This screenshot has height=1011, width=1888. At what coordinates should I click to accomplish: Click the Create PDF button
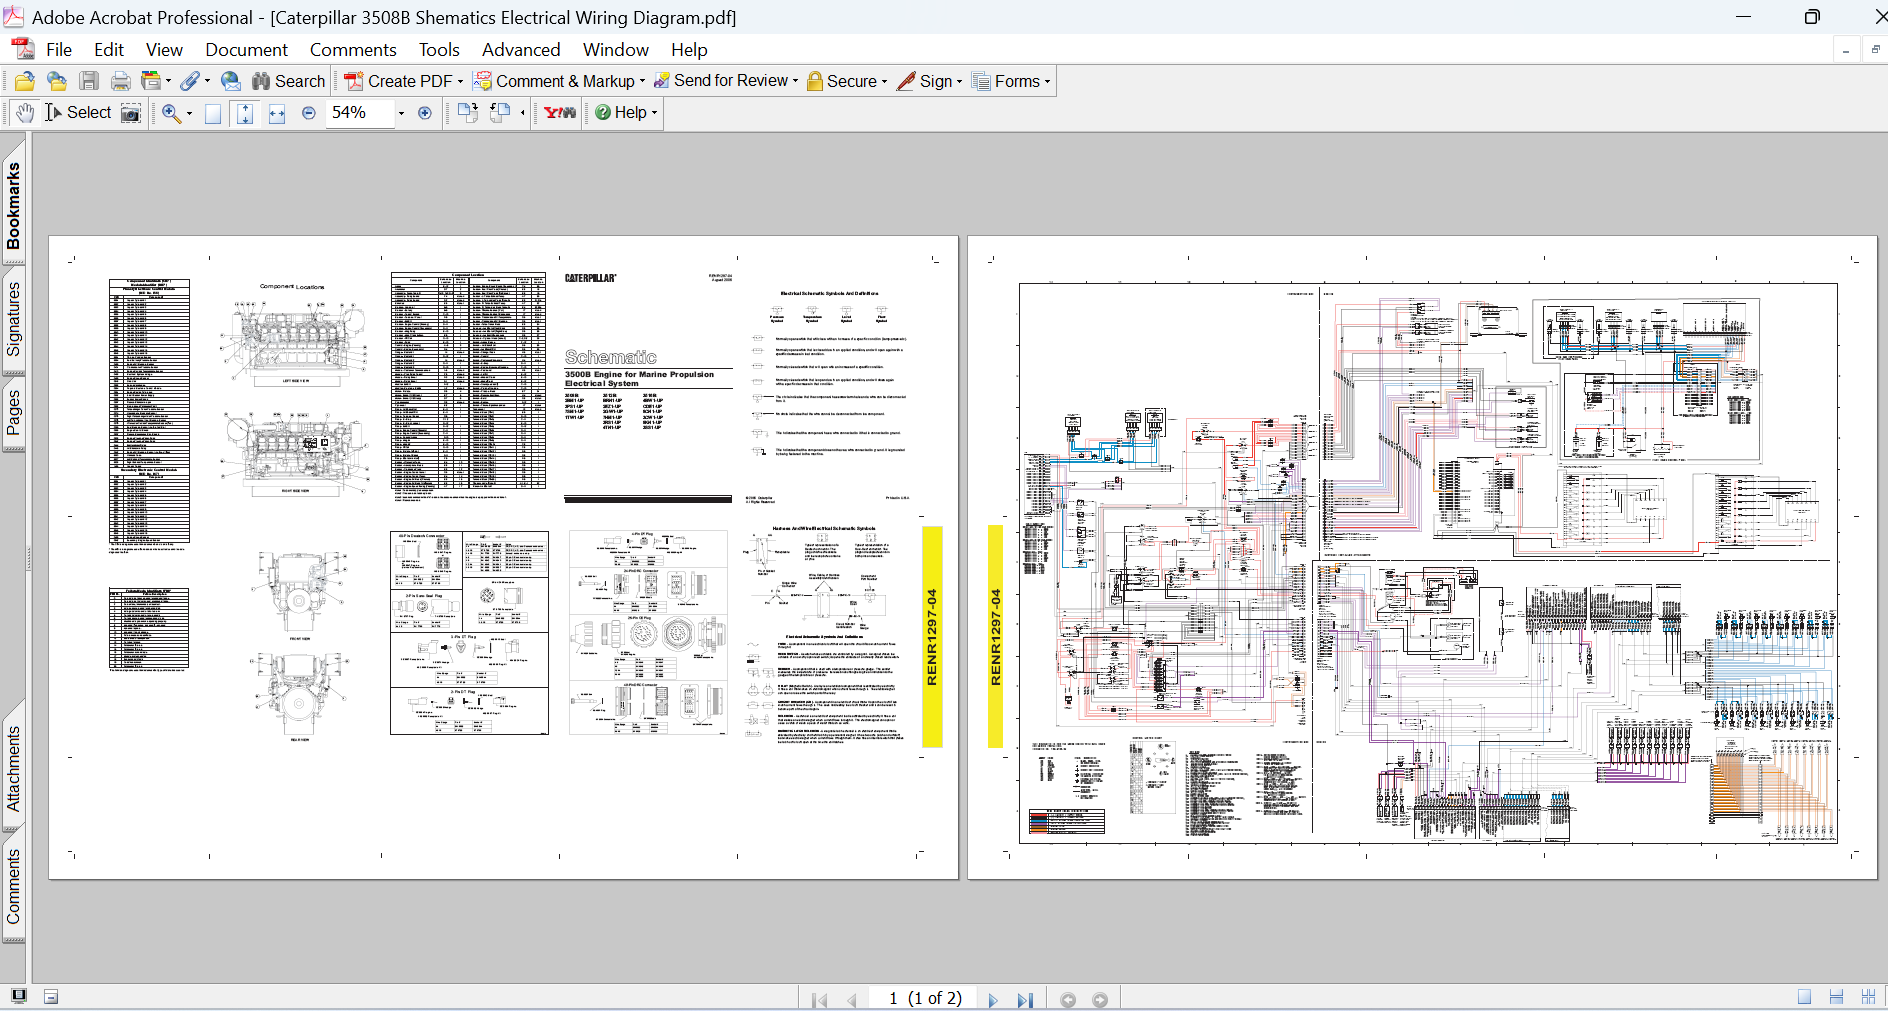coord(404,81)
